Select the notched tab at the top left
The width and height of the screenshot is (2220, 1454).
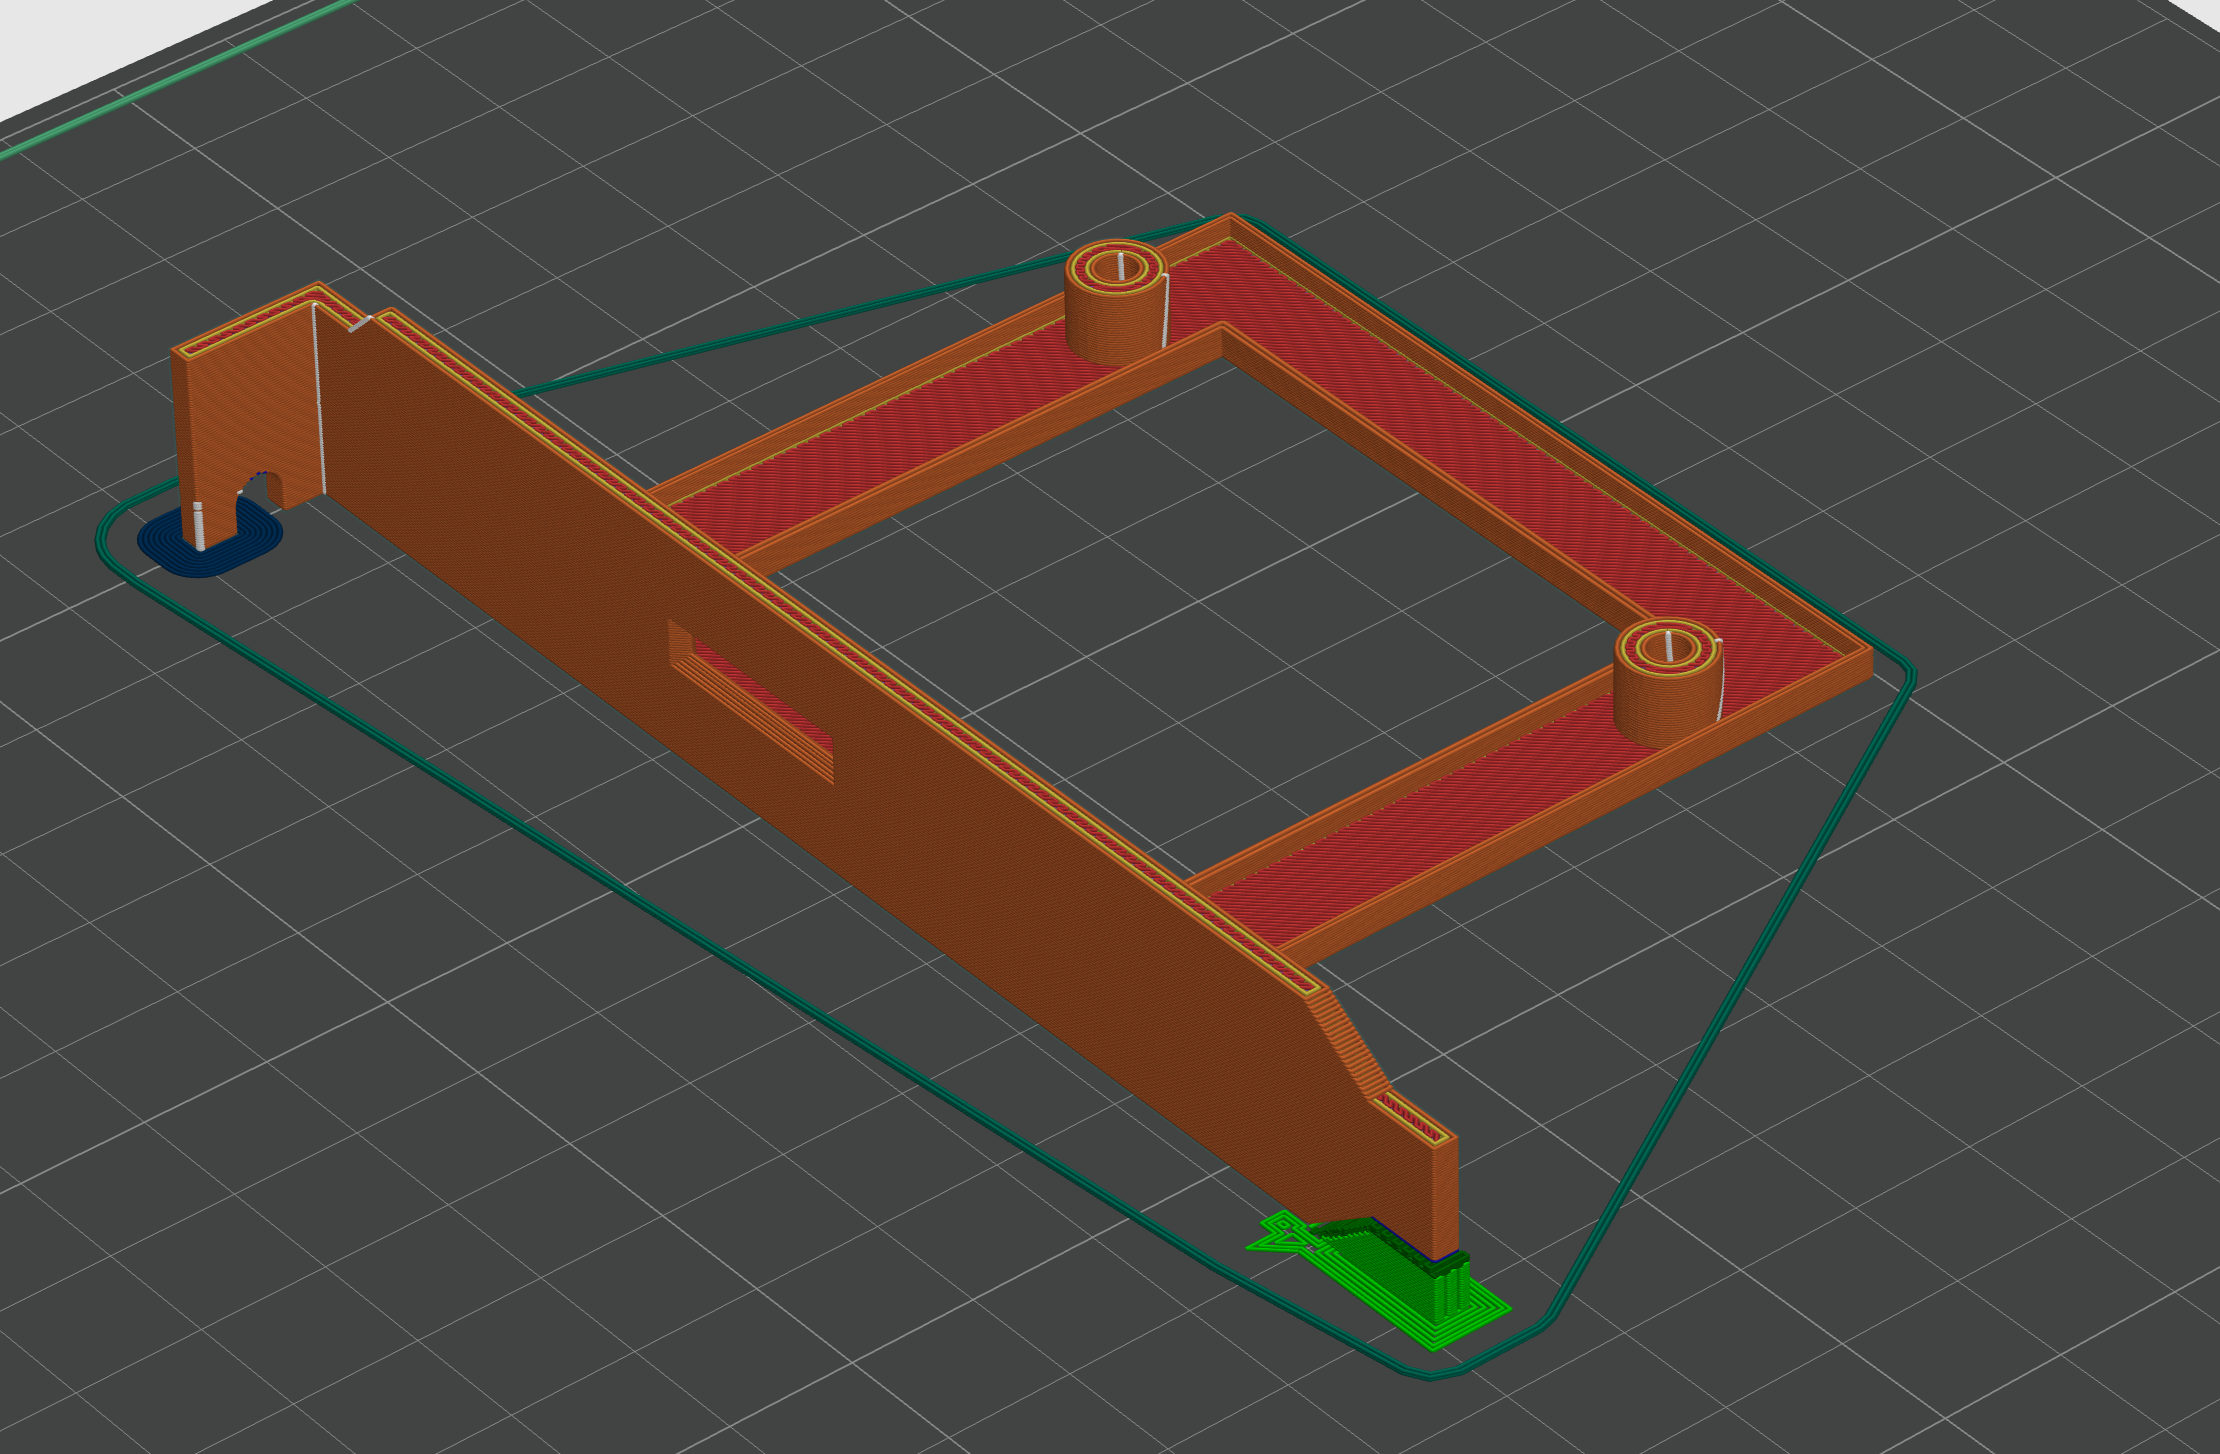[x=250, y=400]
